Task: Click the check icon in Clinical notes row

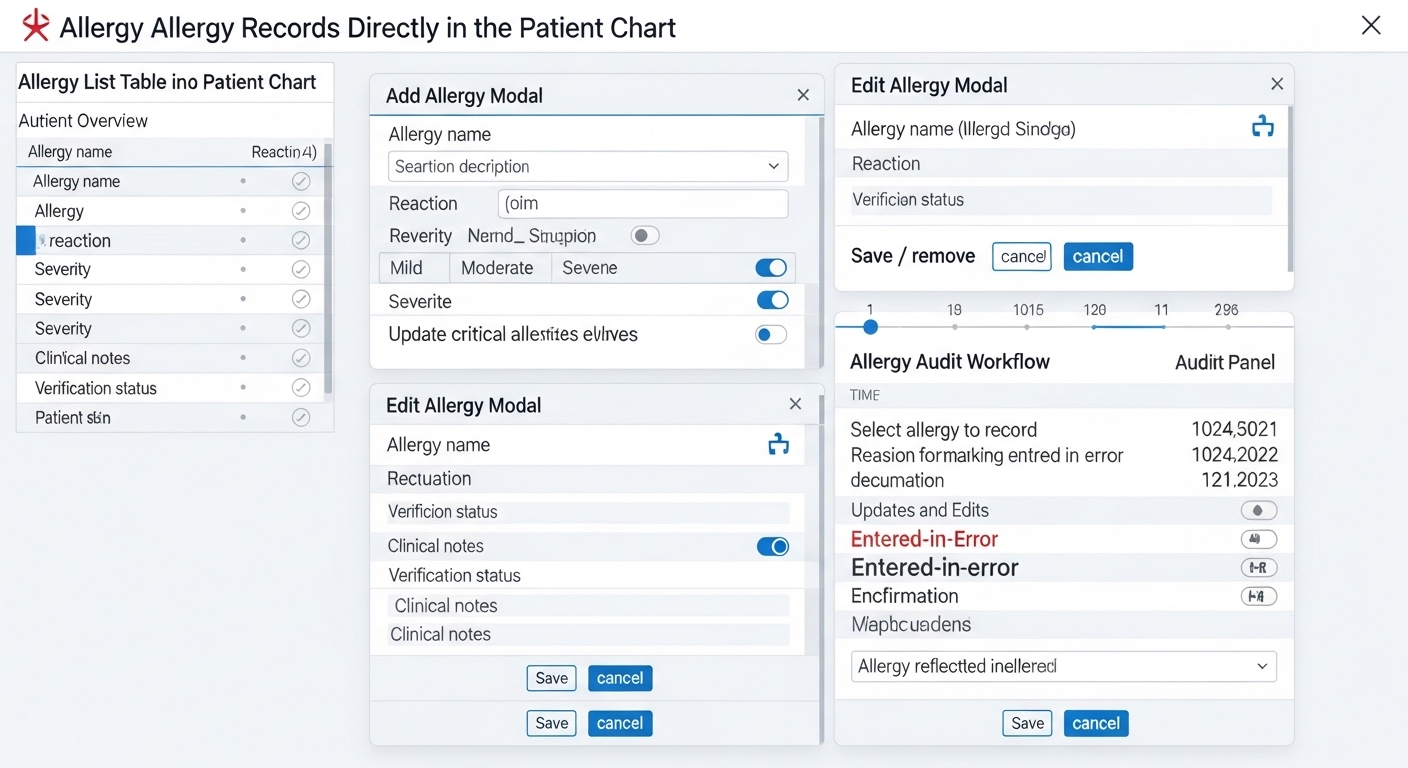Action: [x=300, y=358]
